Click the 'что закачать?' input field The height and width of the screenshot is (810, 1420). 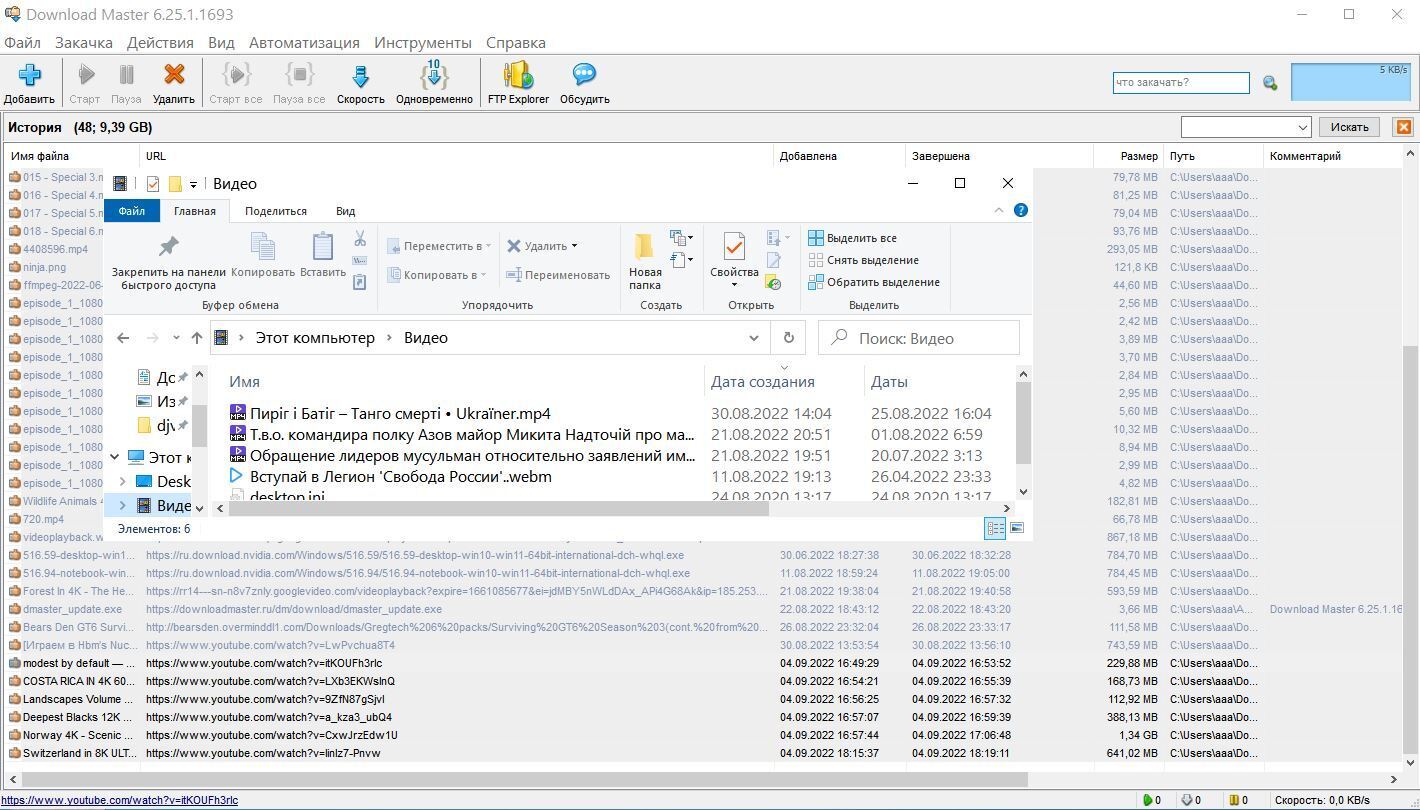click(x=1180, y=83)
